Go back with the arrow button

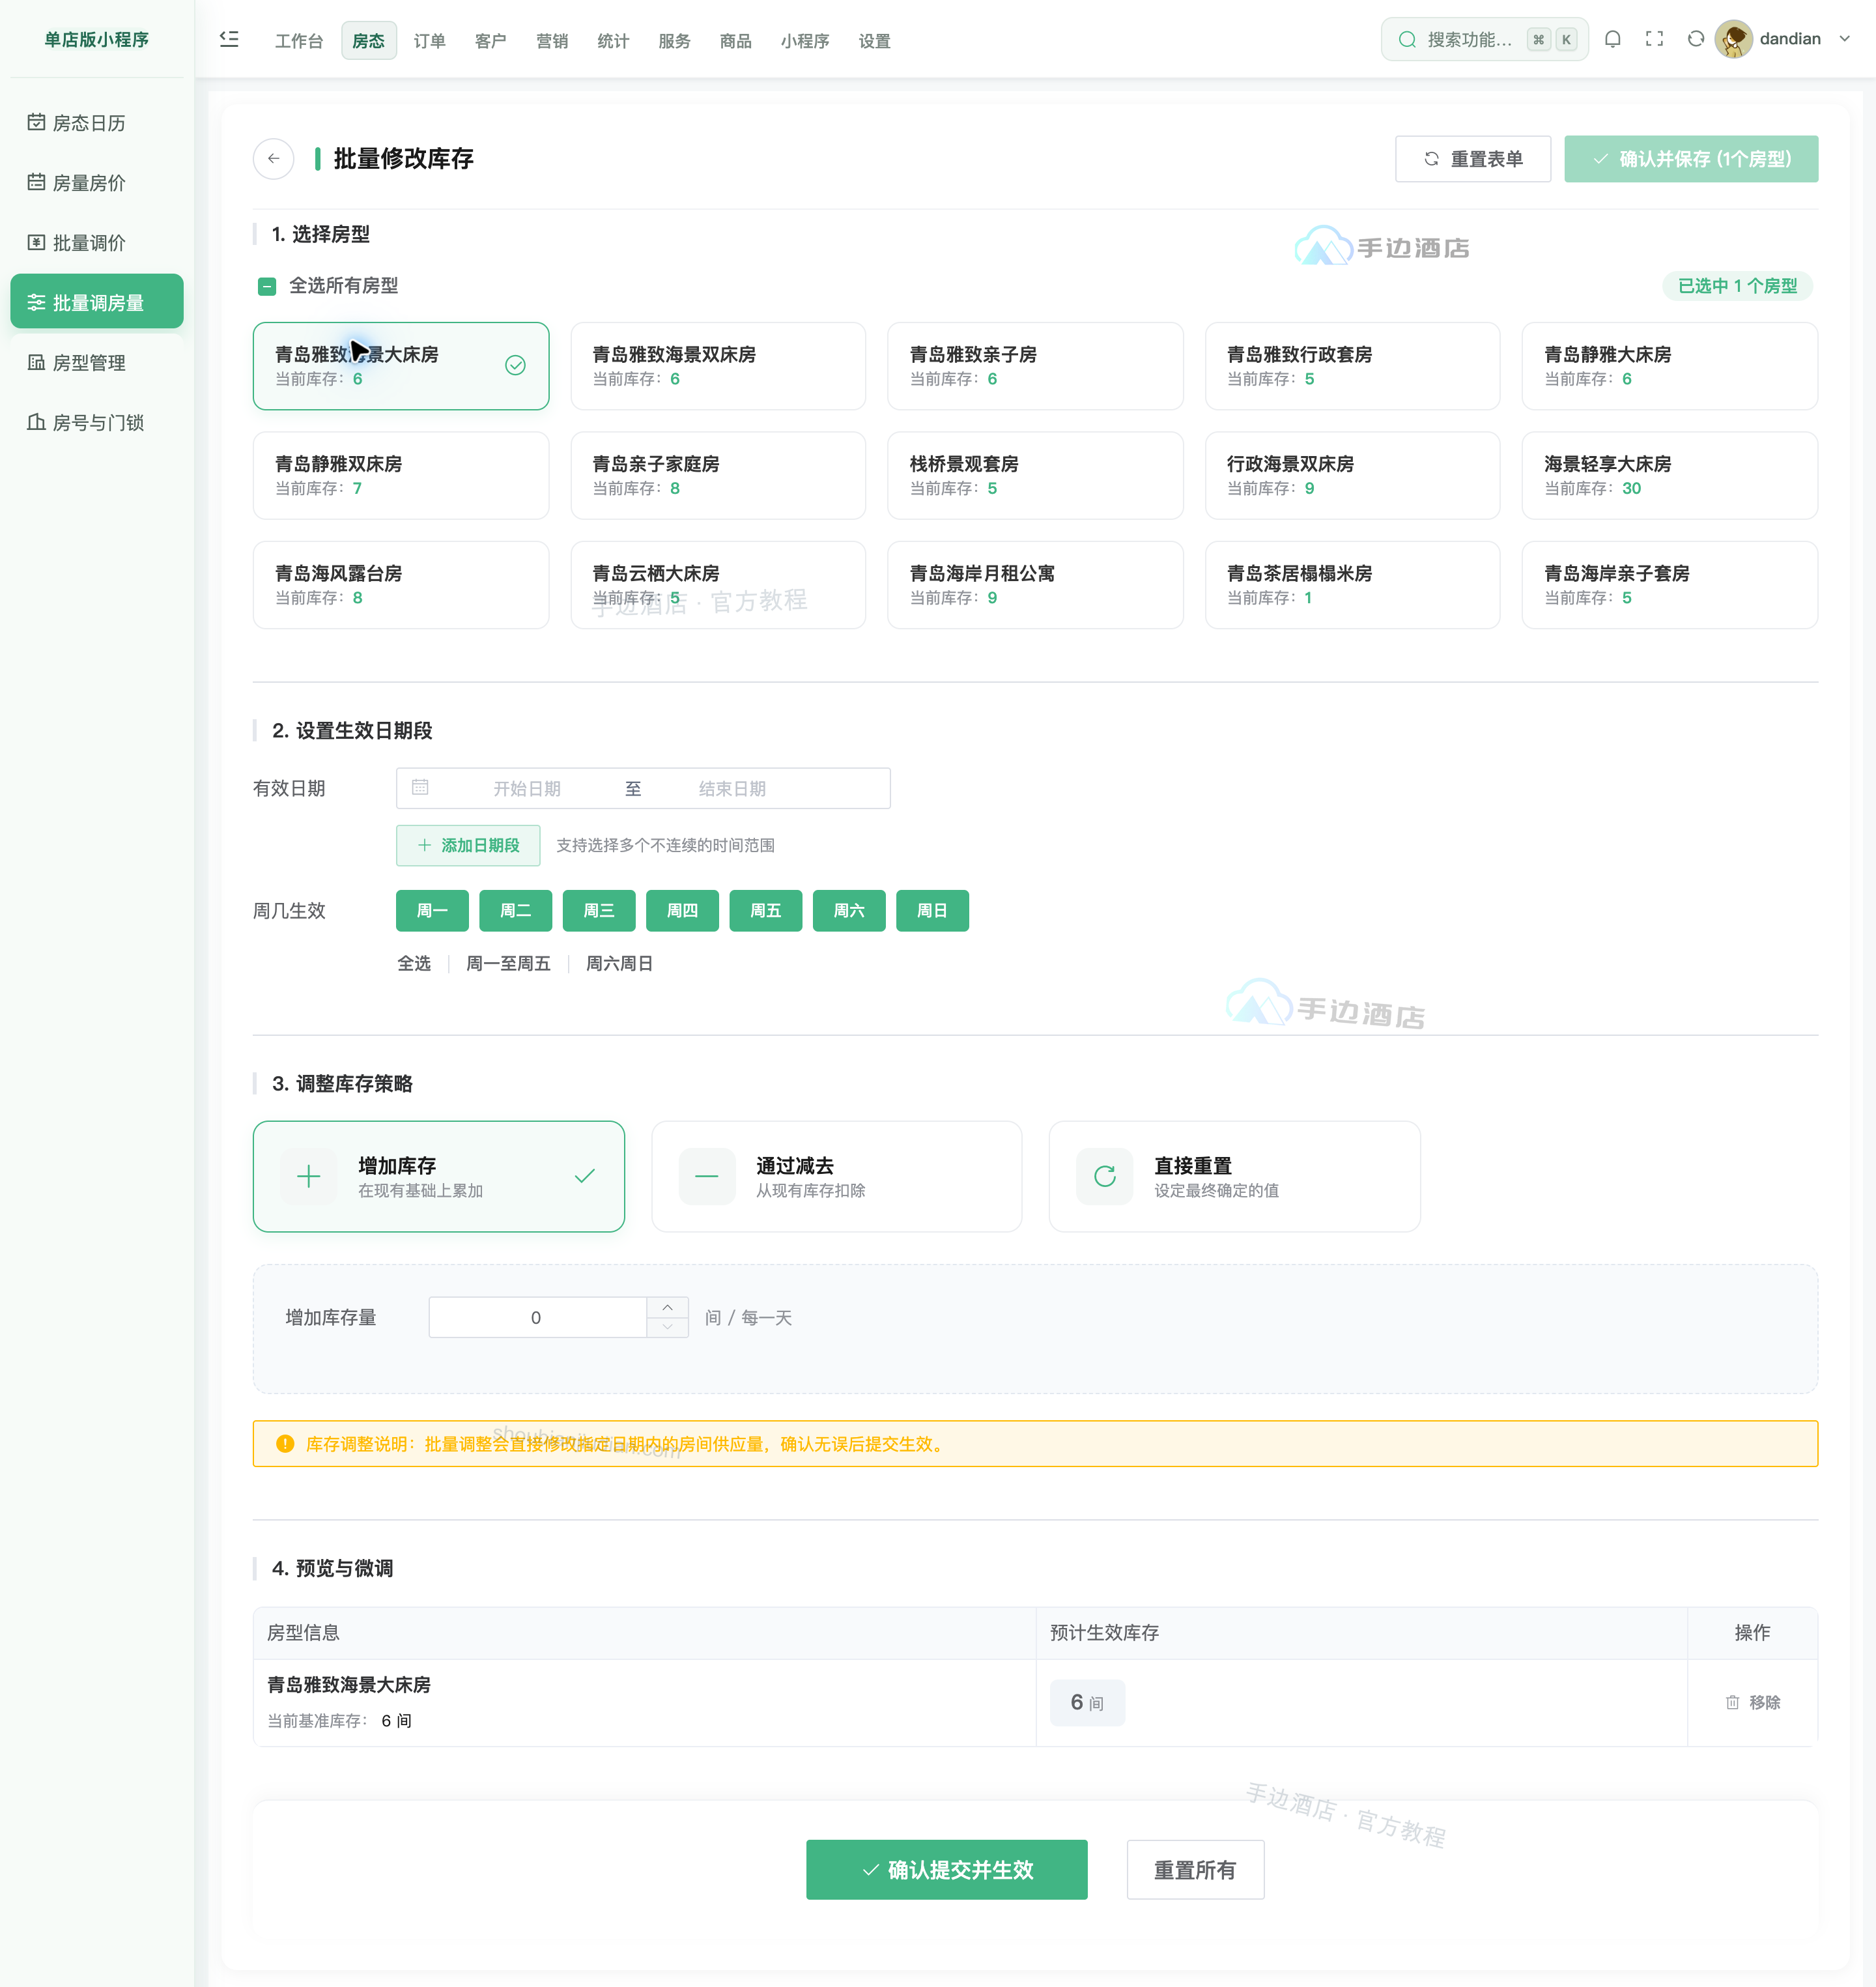point(273,159)
